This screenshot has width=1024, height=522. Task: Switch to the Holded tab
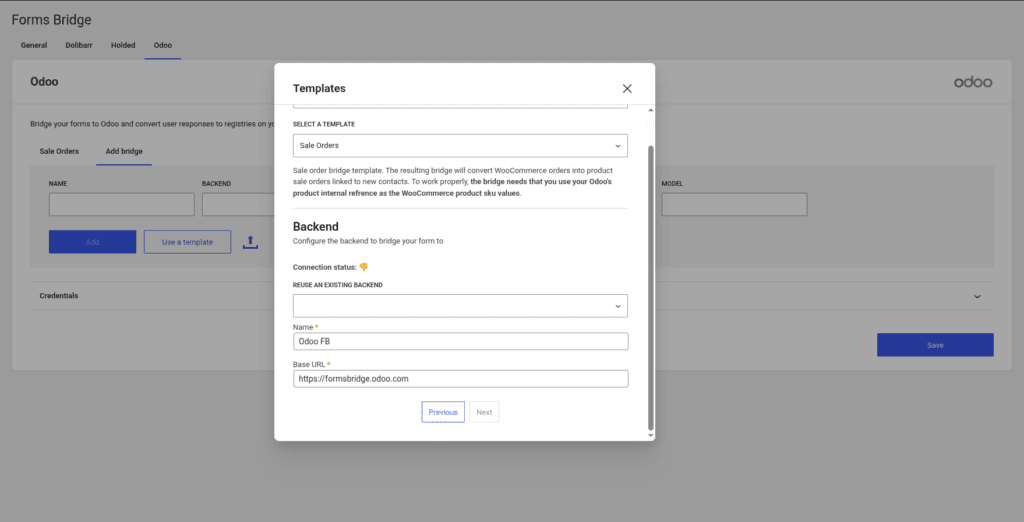[123, 46]
